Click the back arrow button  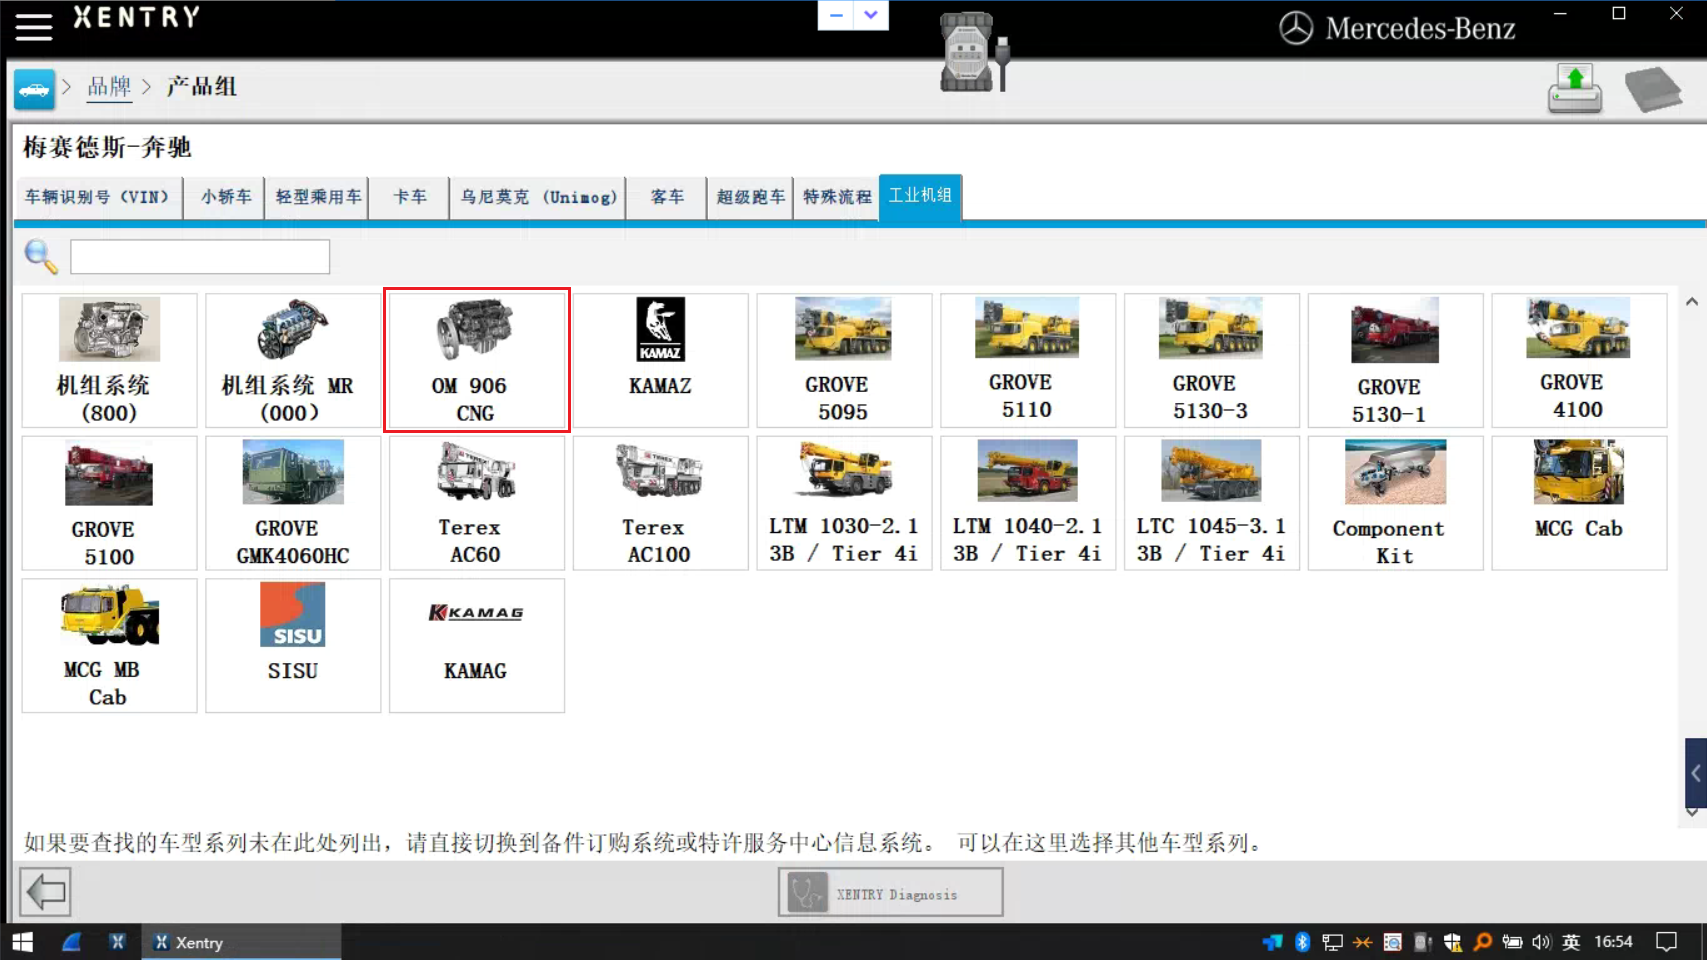click(x=45, y=891)
